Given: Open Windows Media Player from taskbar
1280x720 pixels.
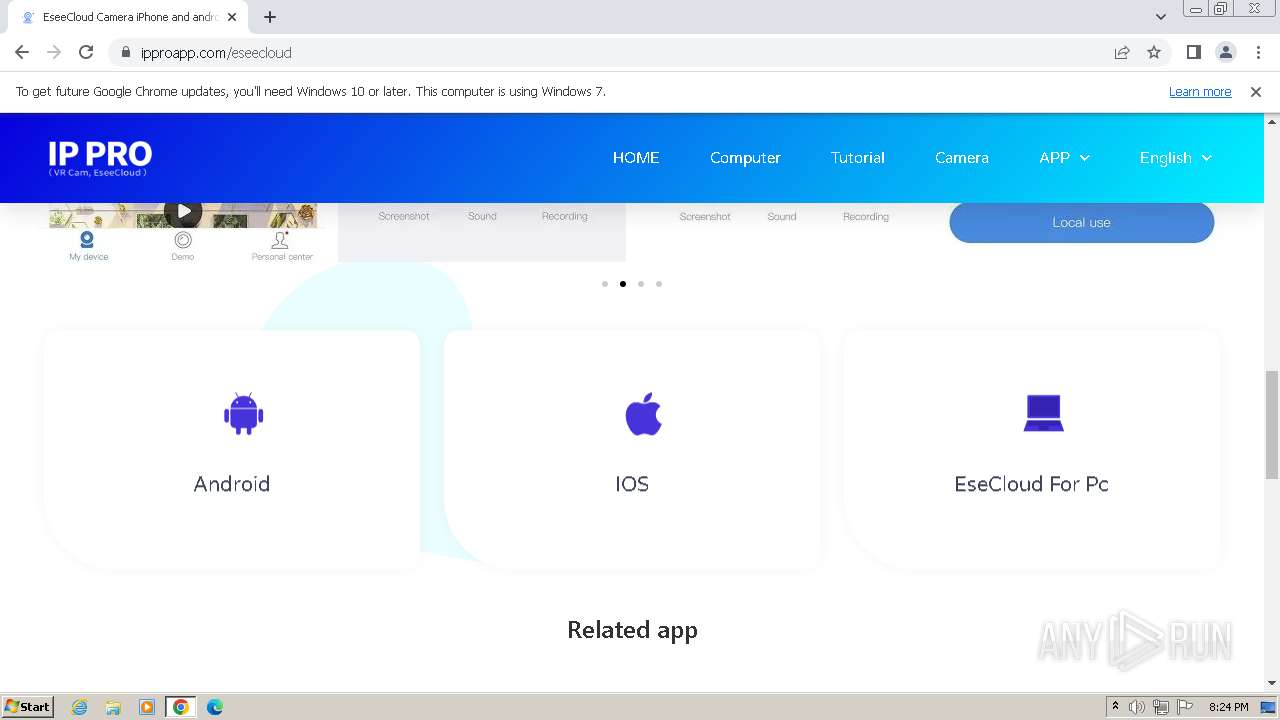Looking at the screenshot, I should tap(147, 707).
